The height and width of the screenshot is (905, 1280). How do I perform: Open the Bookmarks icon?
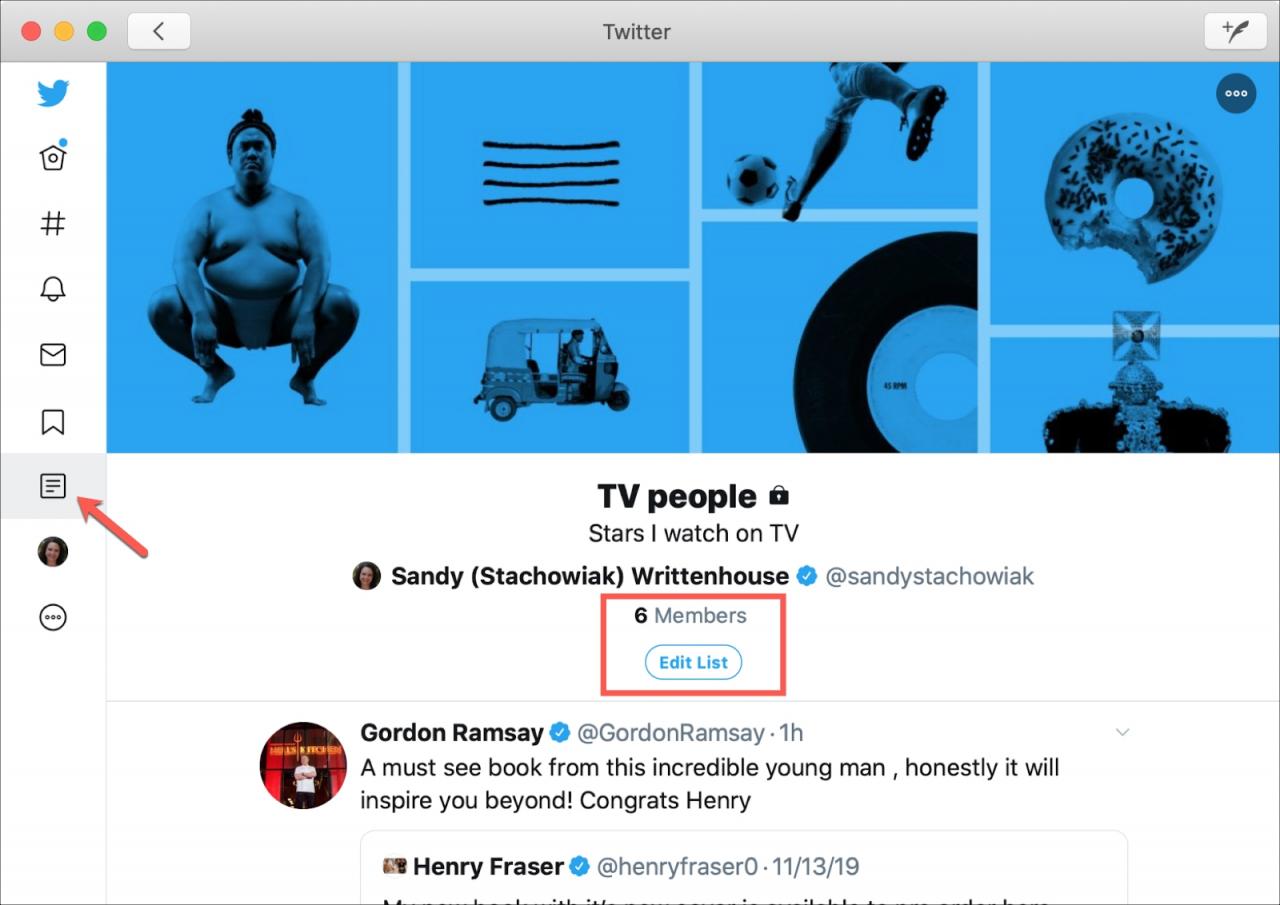pyautogui.click(x=53, y=421)
